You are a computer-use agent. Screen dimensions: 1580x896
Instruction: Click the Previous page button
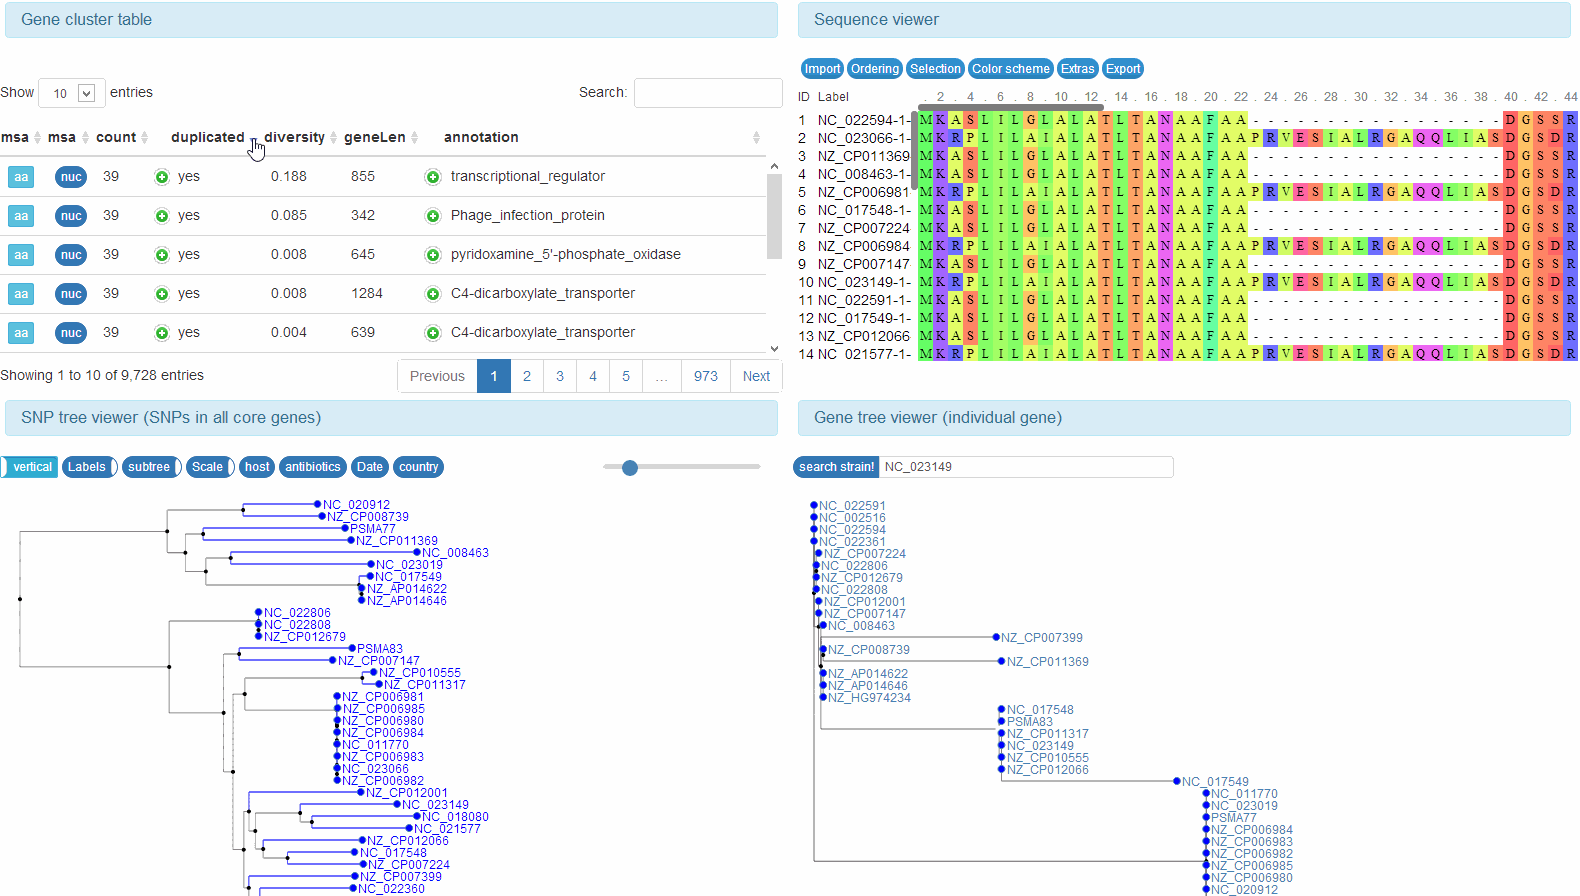(x=437, y=376)
